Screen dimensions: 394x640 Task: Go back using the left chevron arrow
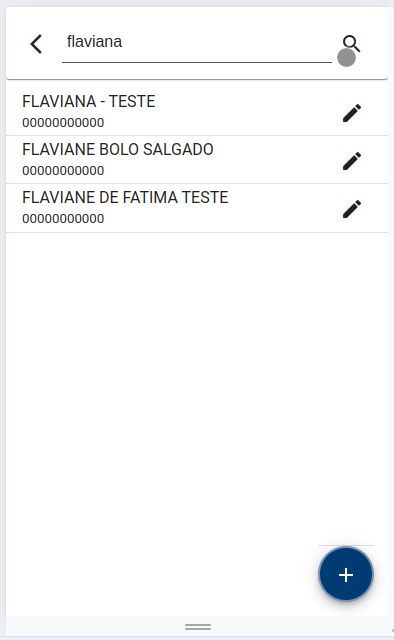(36, 44)
